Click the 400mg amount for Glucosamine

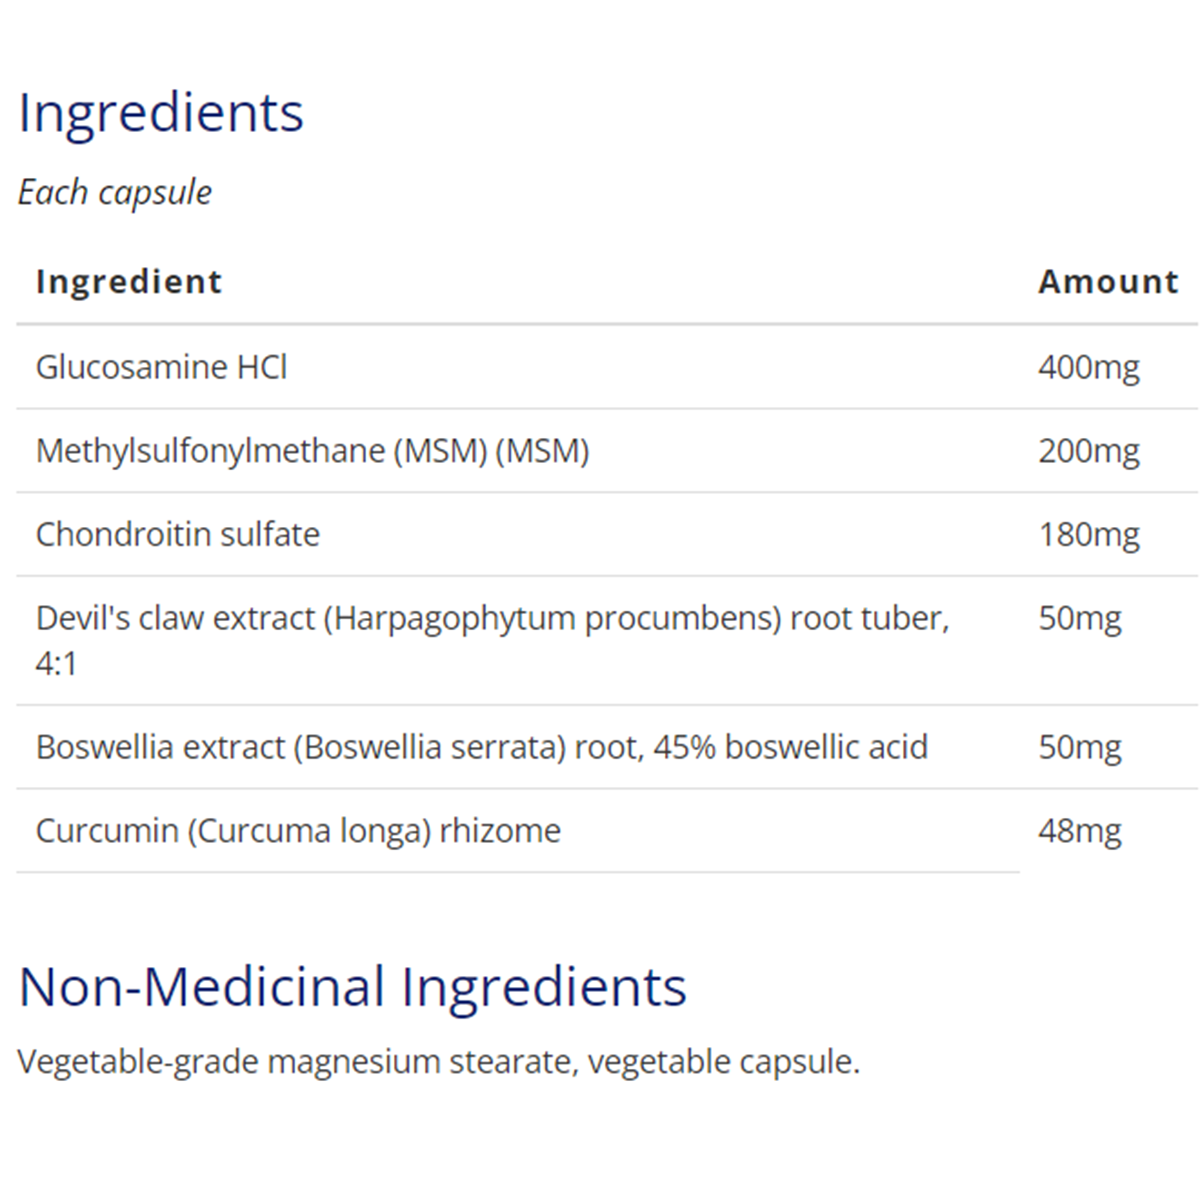1088,367
